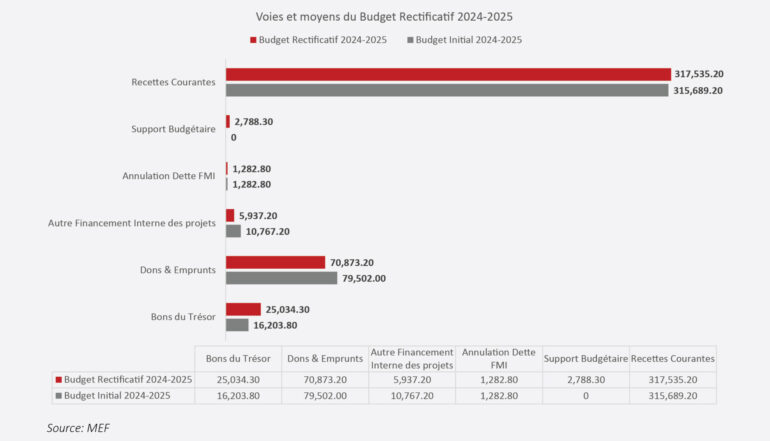Select the grey Dons & Emprunts bar

[x=281, y=278]
